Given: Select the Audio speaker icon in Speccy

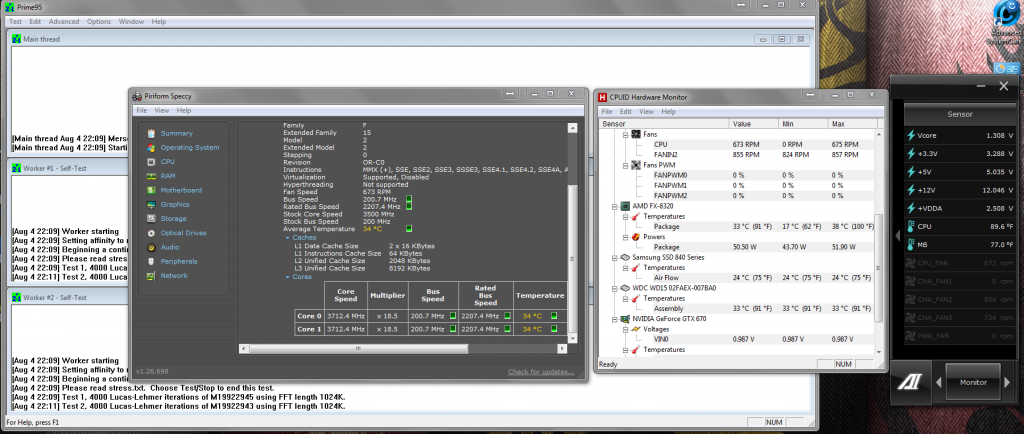Looking at the screenshot, I should tap(151, 246).
